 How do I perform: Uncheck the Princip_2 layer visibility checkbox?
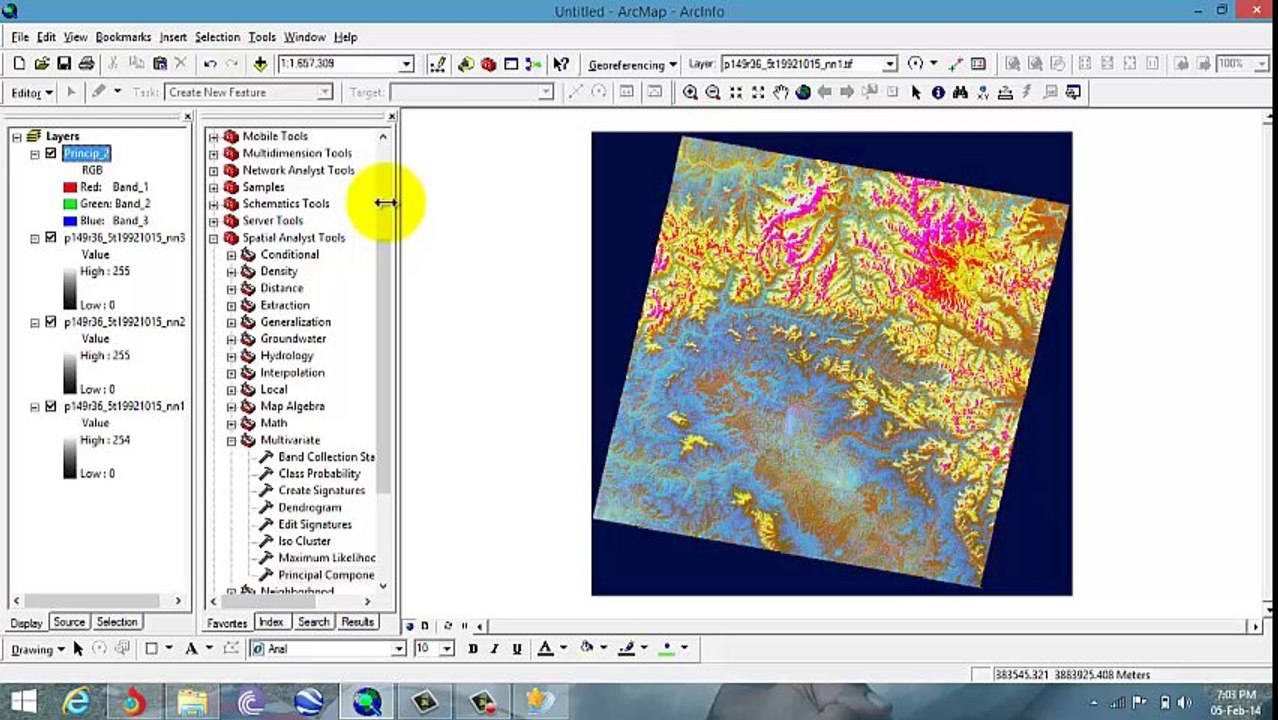[x=51, y=153]
